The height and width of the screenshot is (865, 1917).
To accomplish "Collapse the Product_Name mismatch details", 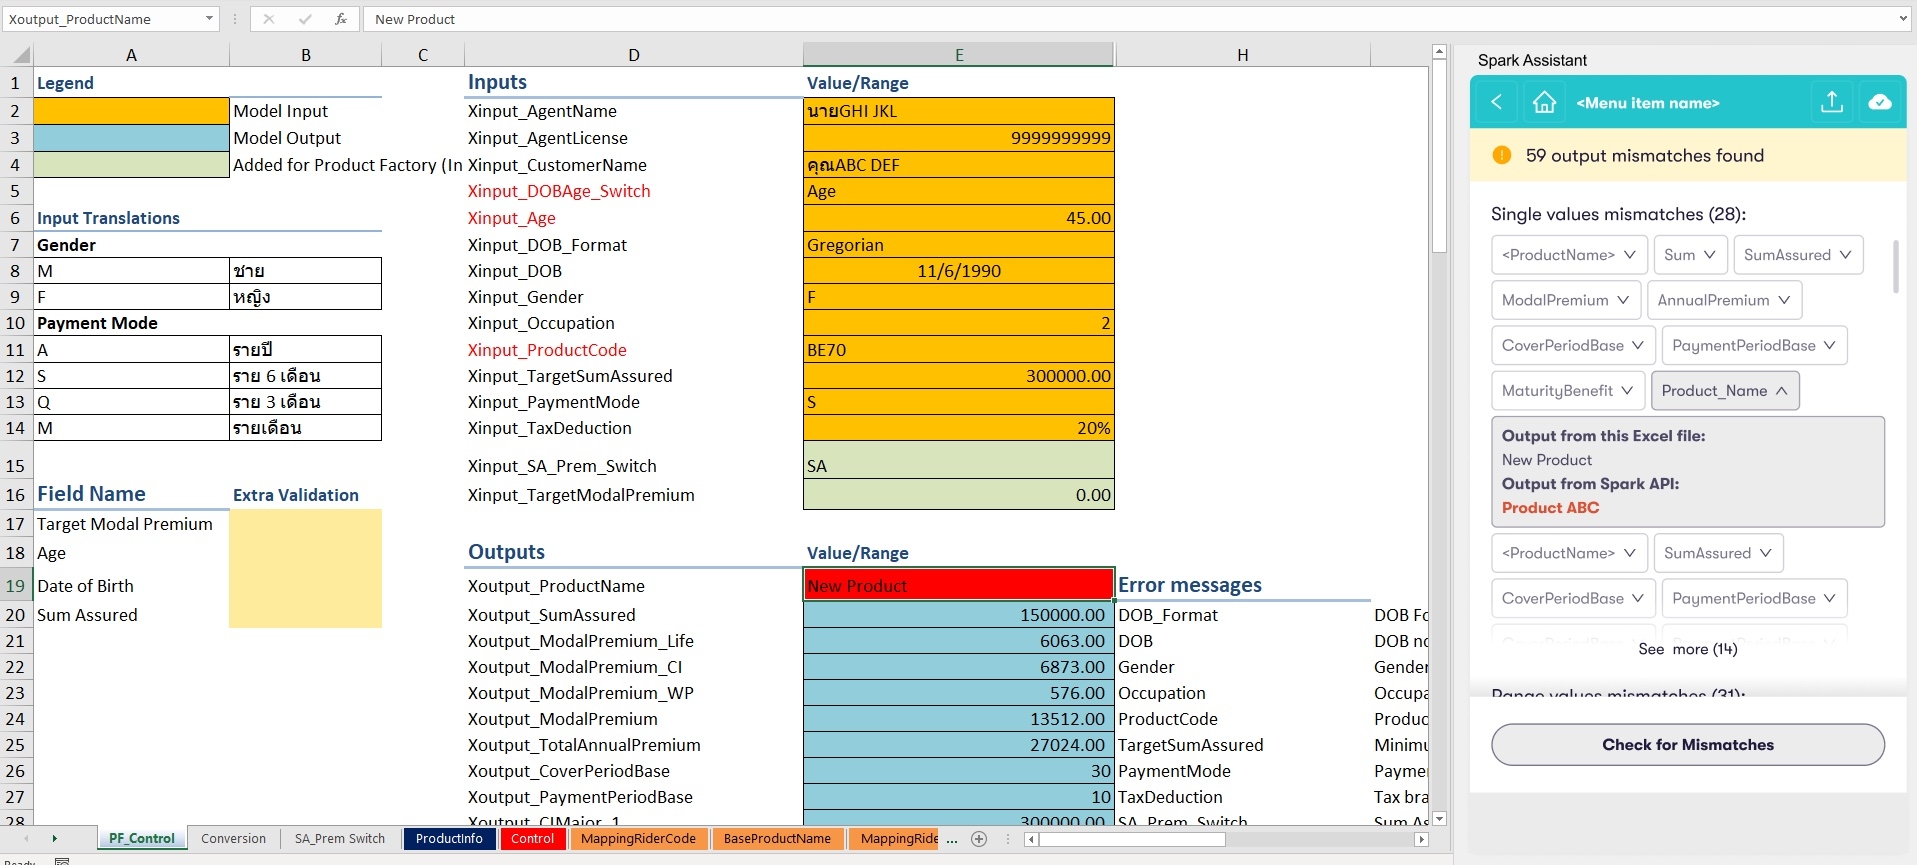I will click(1724, 391).
